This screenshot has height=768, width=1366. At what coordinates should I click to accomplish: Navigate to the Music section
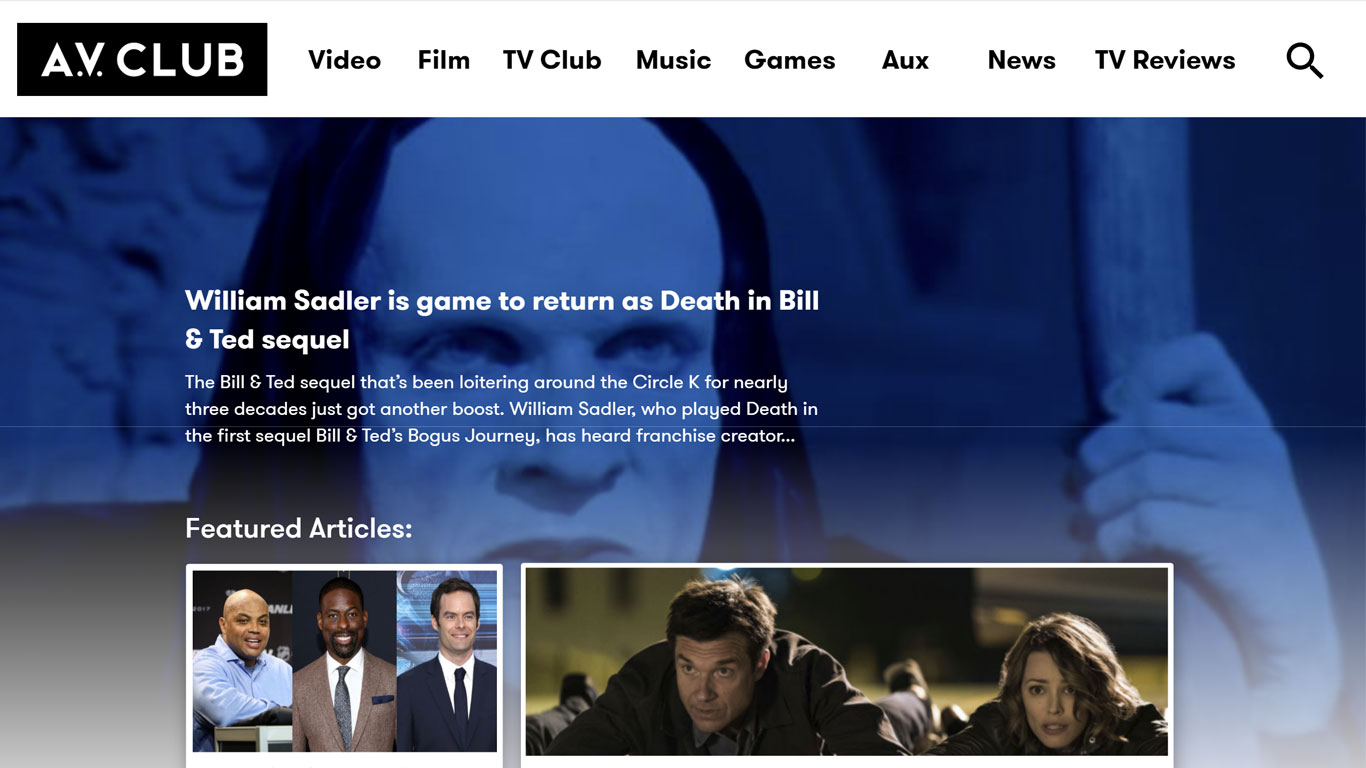[673, 60]
